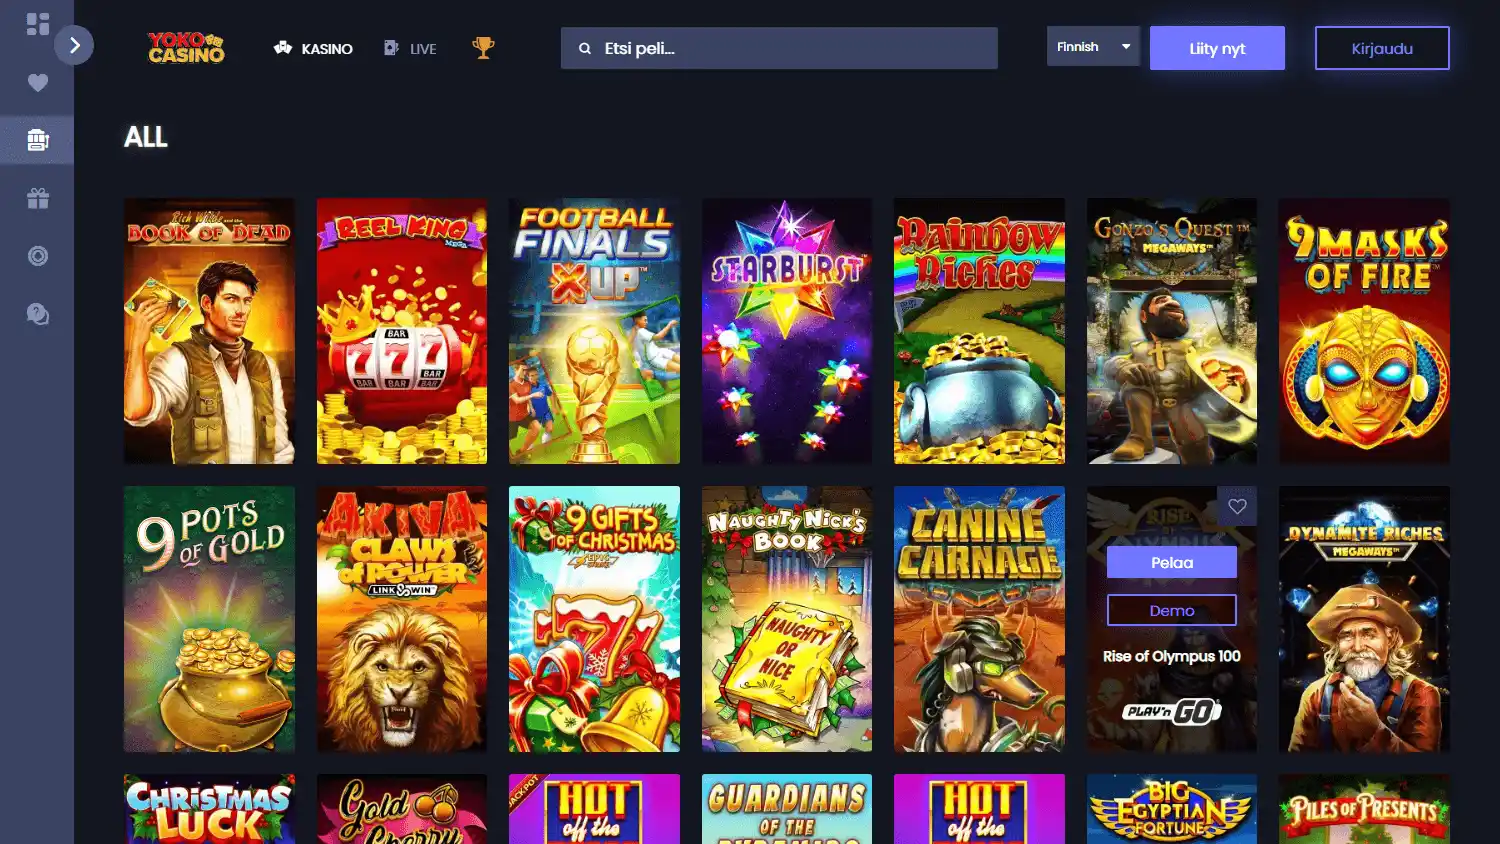The image size is (1500, 844).
Task: Open Starburst game thumbnail
Action: coord(787,331)
